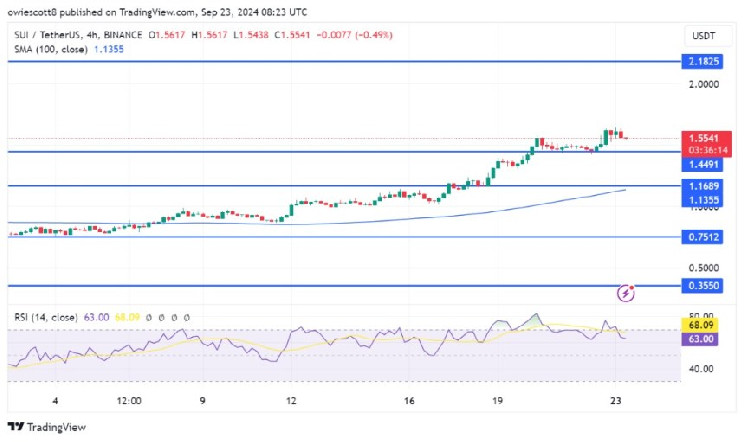Click the date 9 on time axis
This screenshot has height=442, width=745.
tap(202, 401)
